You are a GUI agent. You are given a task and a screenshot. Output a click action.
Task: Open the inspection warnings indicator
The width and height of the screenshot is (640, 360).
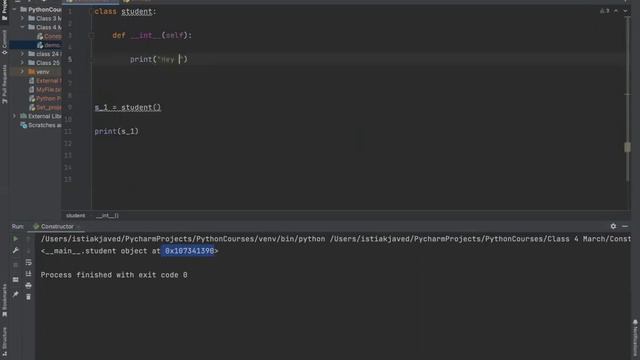pos(604,11)
